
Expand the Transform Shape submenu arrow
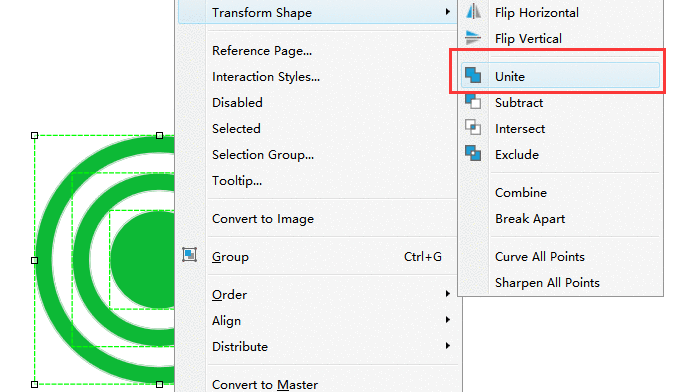(x=447, y=12)
